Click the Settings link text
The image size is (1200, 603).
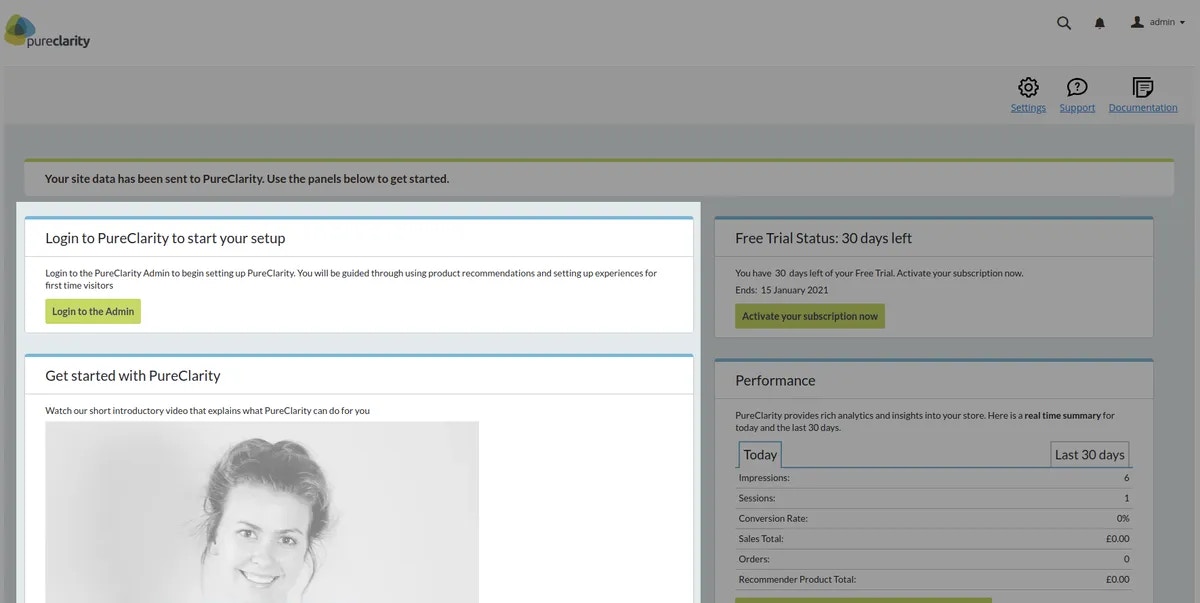pos(1028,108)
